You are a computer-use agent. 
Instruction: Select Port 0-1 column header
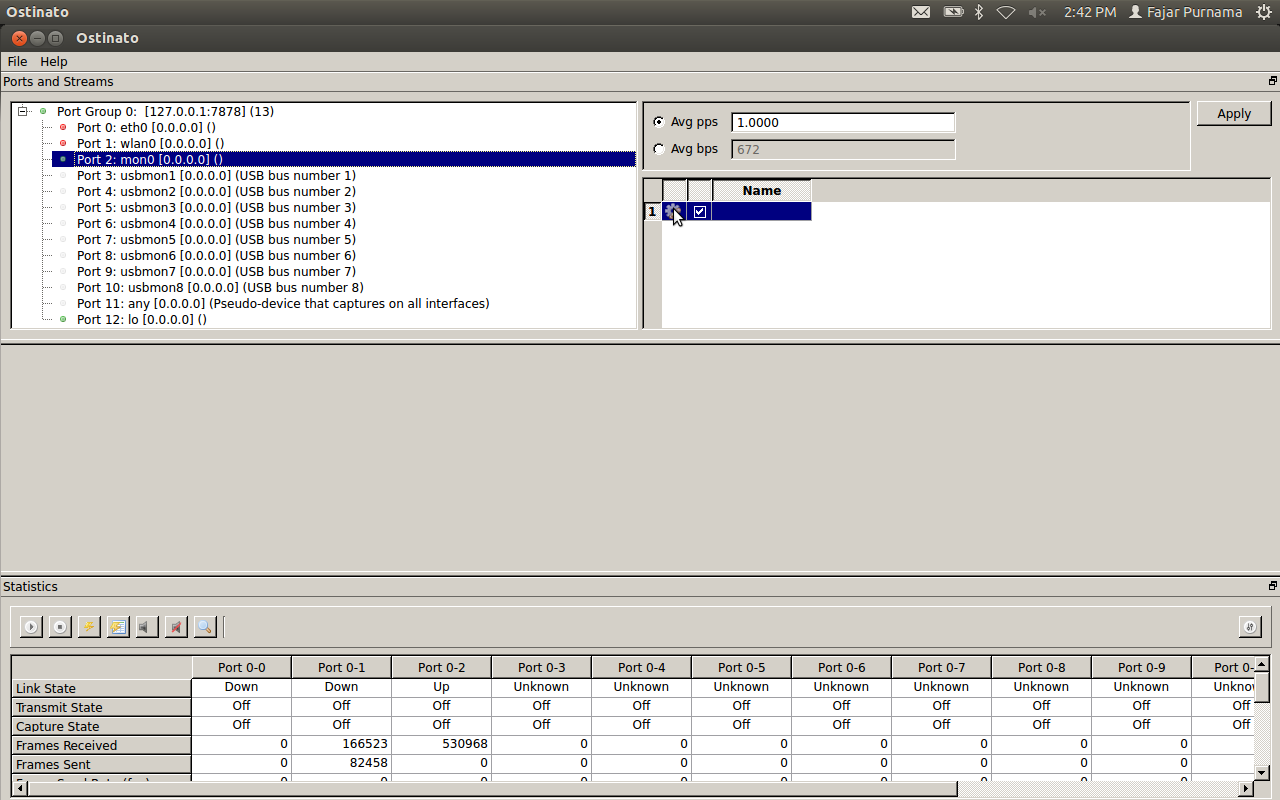coord(342,667)
